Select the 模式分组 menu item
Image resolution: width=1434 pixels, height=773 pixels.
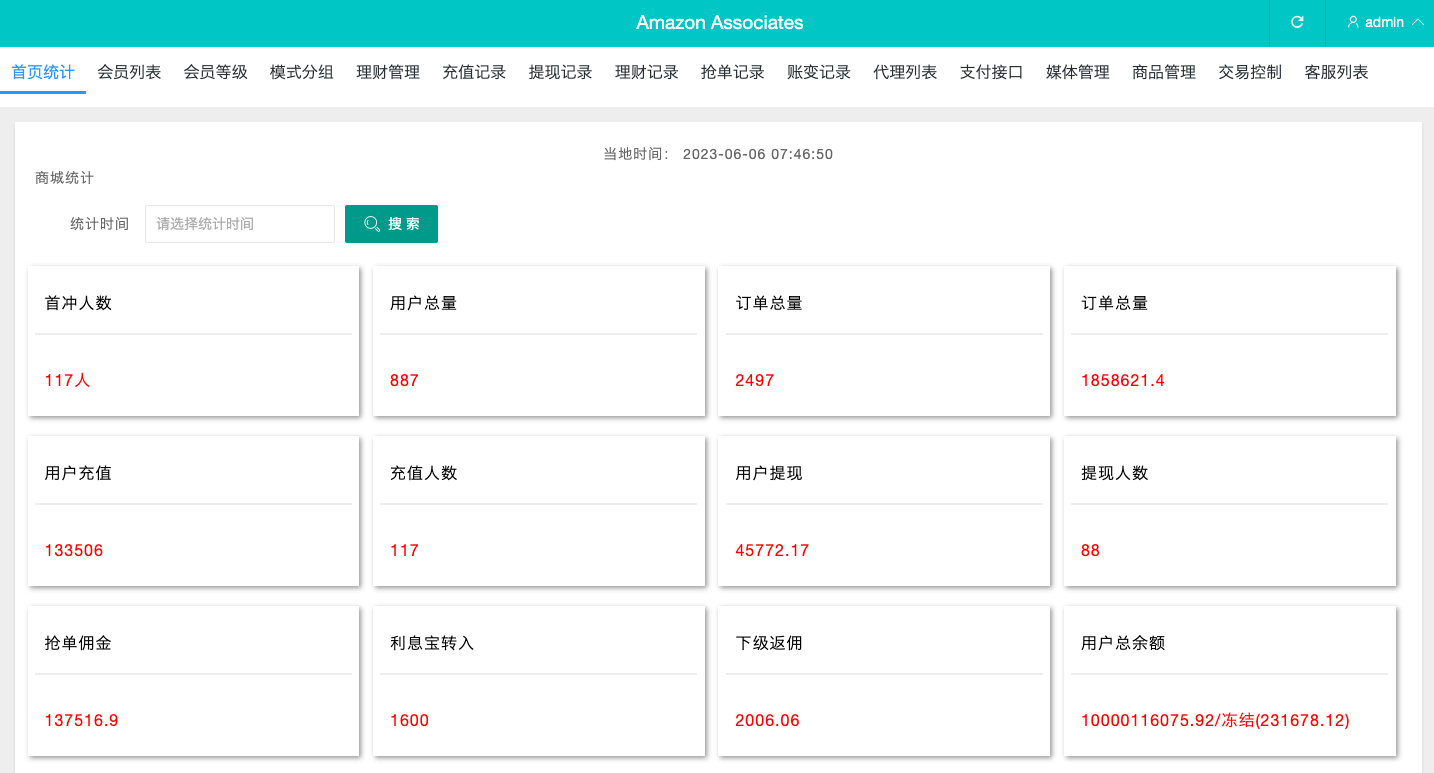(300, 72)
